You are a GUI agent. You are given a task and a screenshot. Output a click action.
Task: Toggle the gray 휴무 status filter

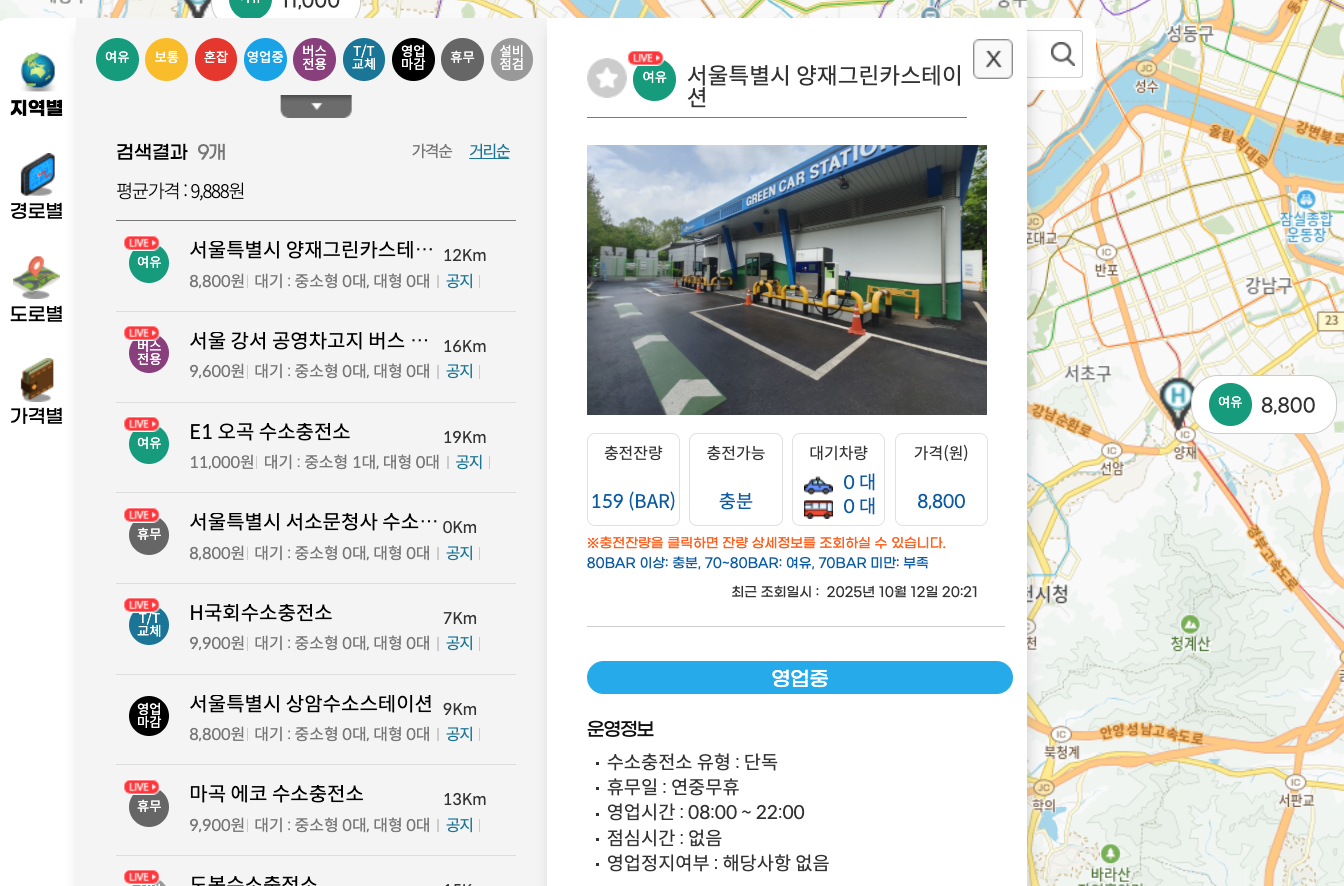(462, 59)
